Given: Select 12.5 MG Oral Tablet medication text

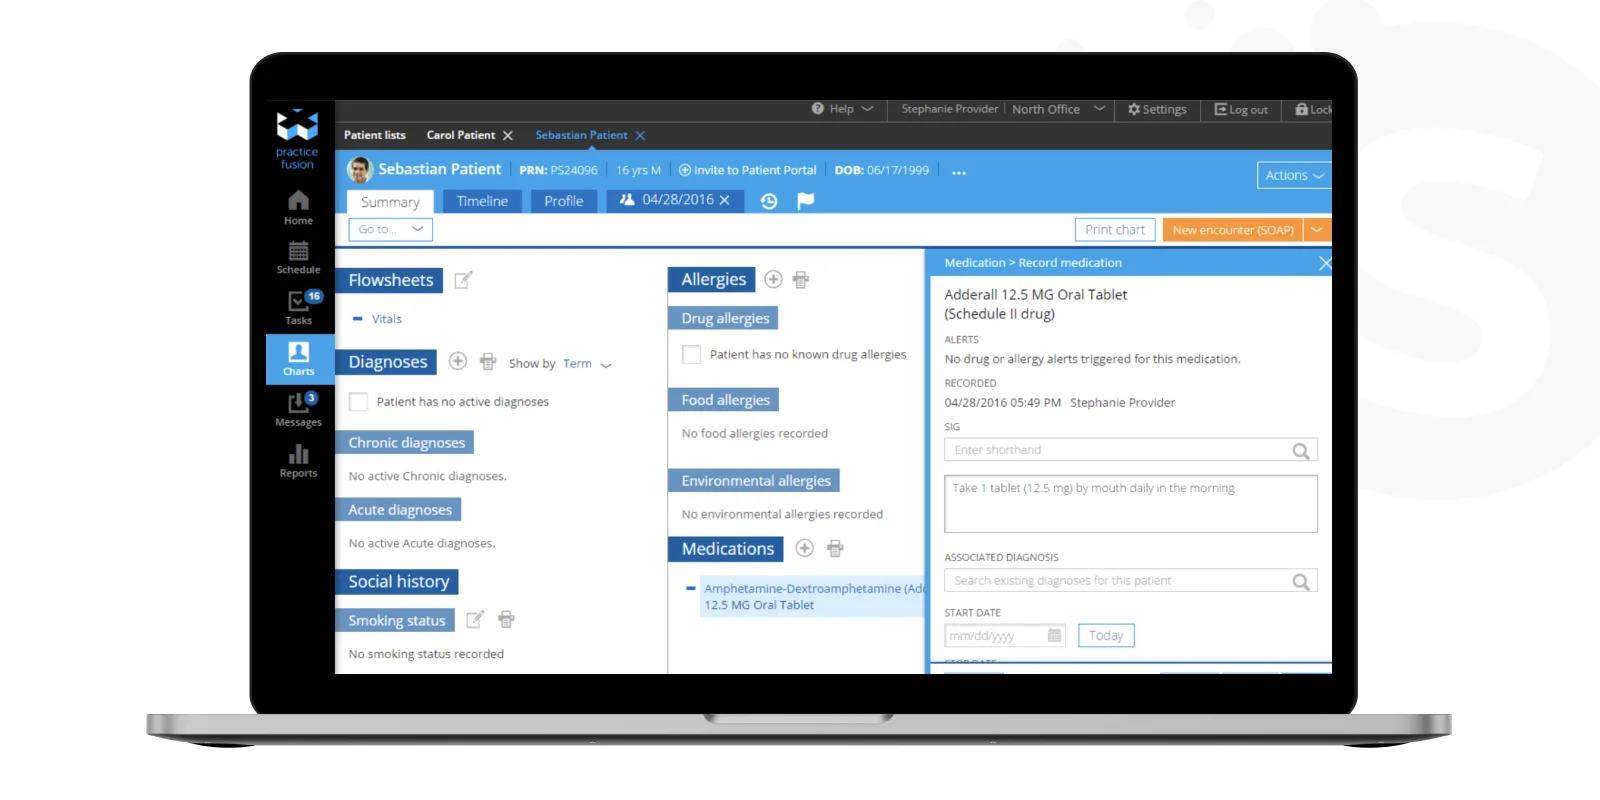Looking at the screenshot, I should pyautogui.click(x=759, y=605).
